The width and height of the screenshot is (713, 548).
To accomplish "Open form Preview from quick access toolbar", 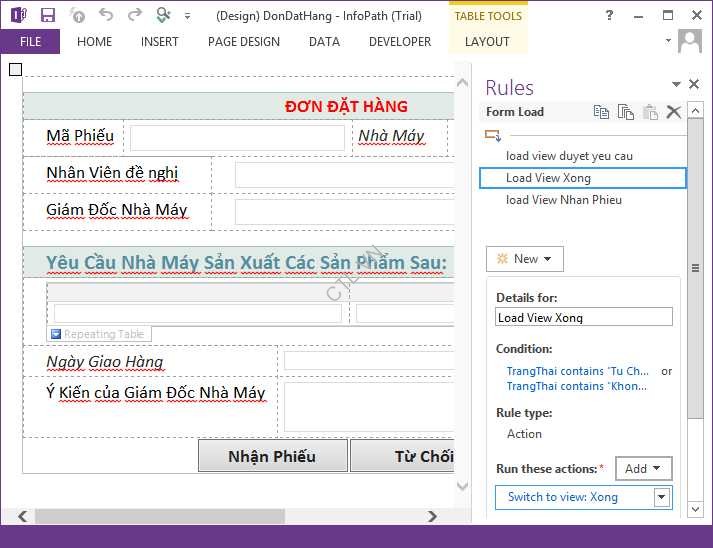I will (x=163, y=15).
